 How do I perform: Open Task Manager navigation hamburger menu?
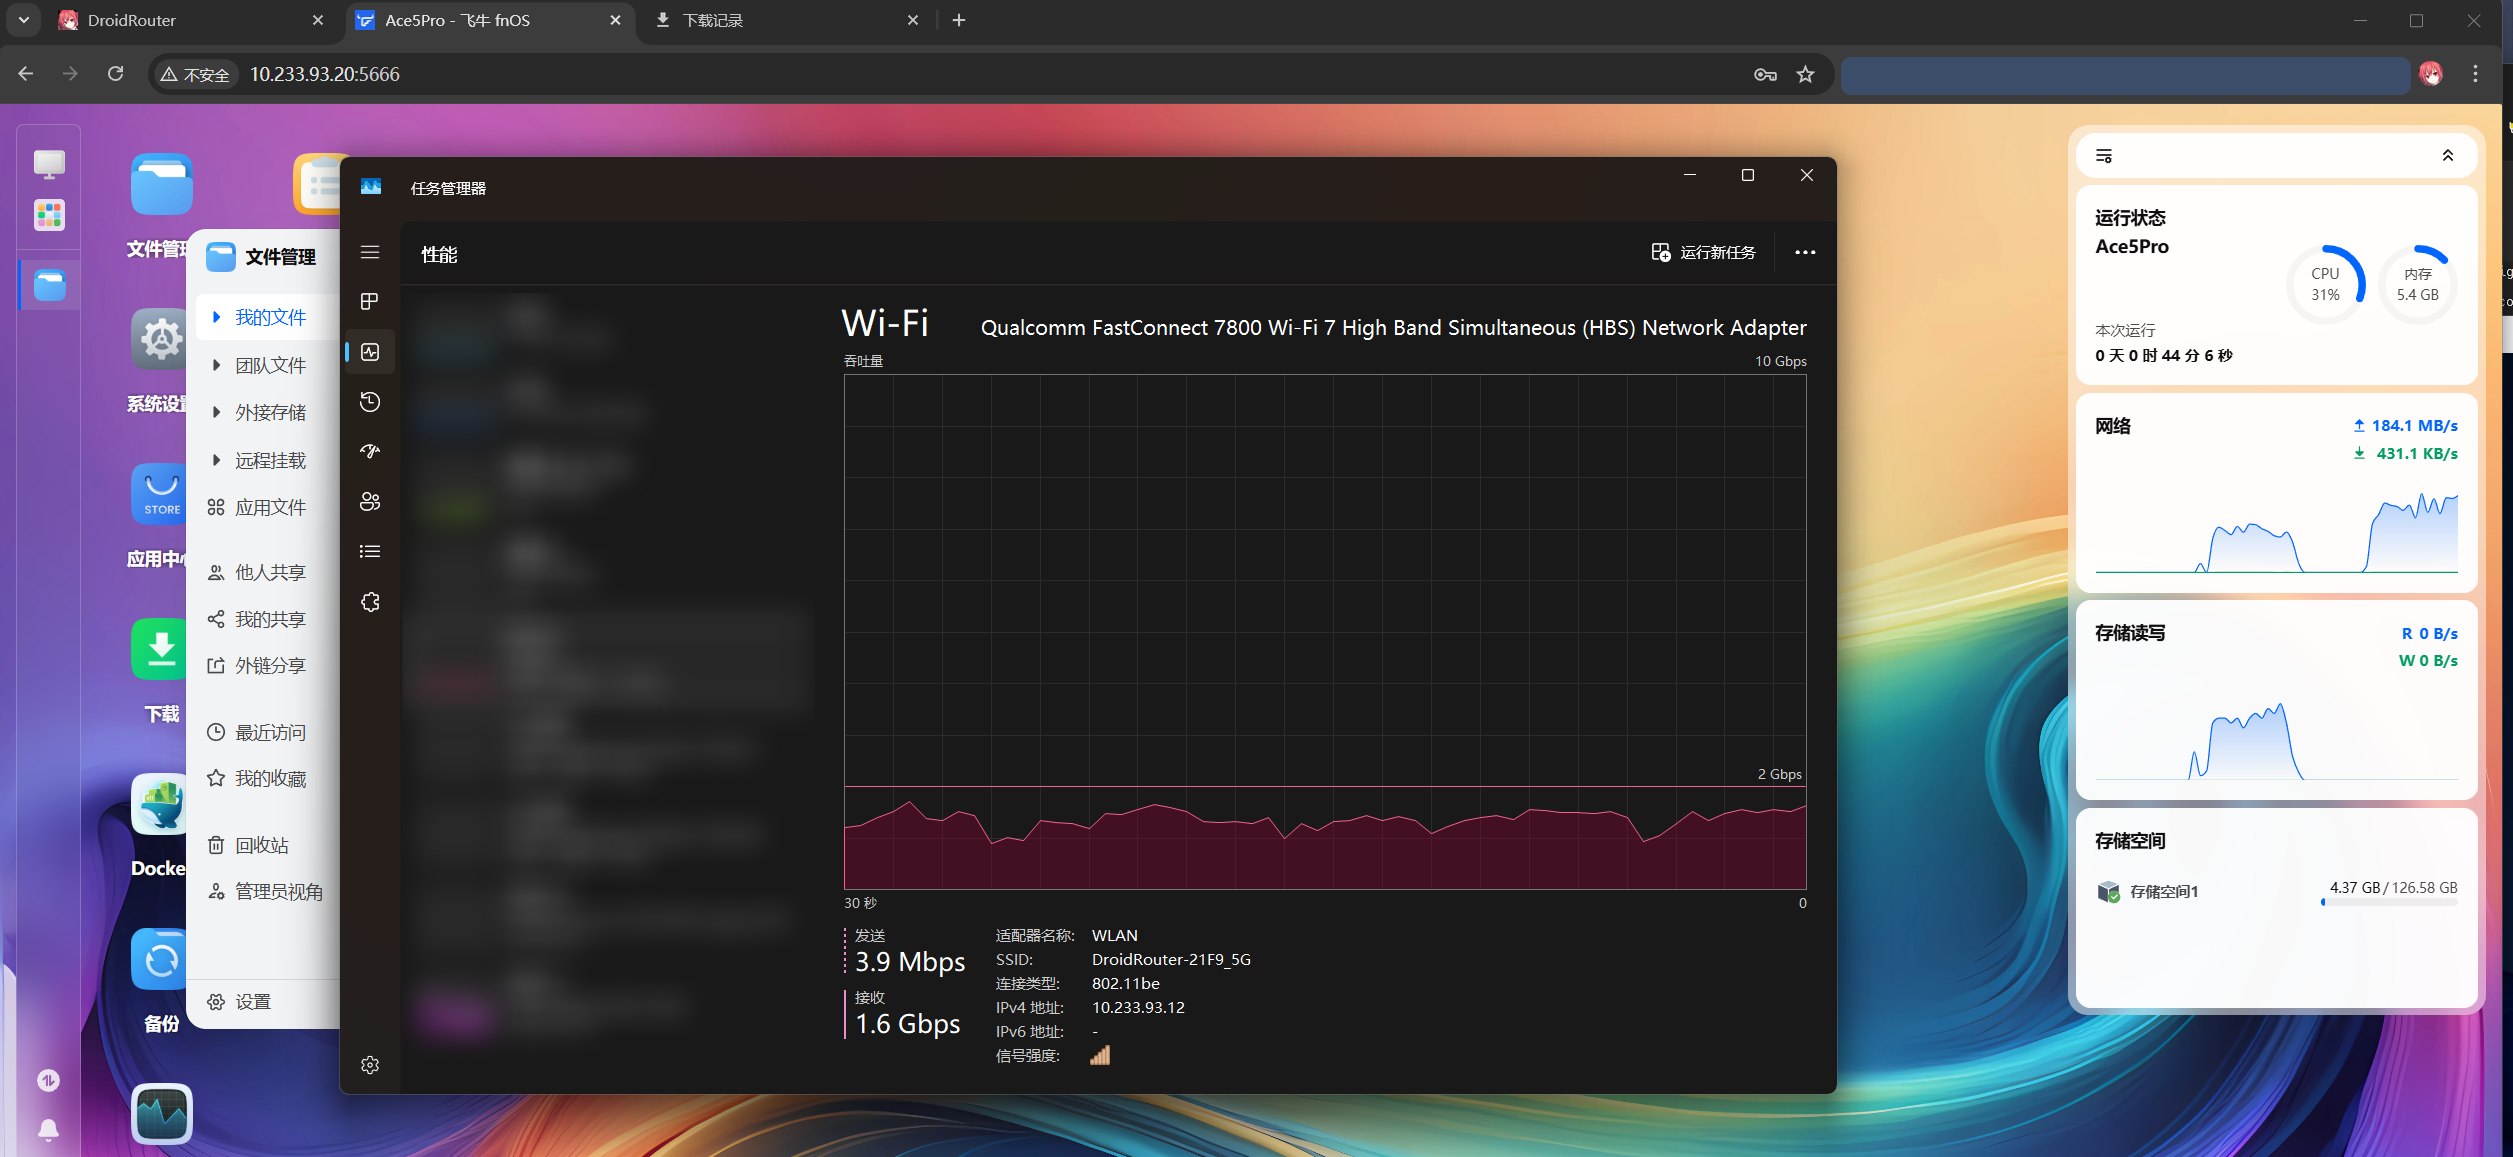[x=370, y=252]
